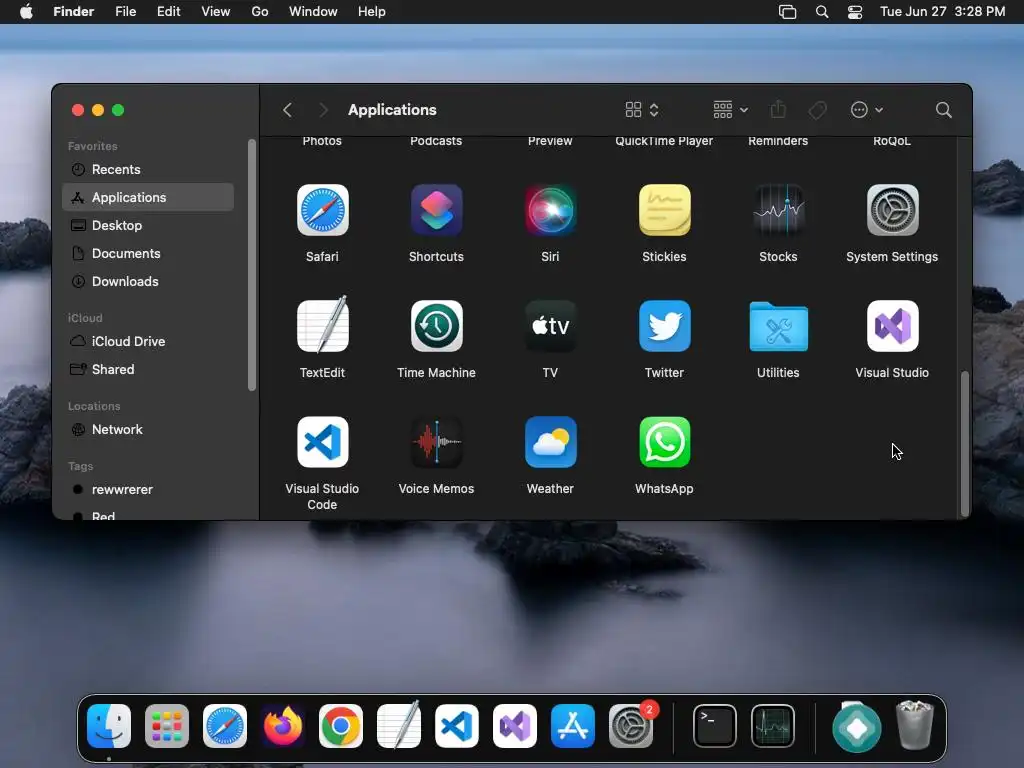Go back with the left chevron

[287, 110]
